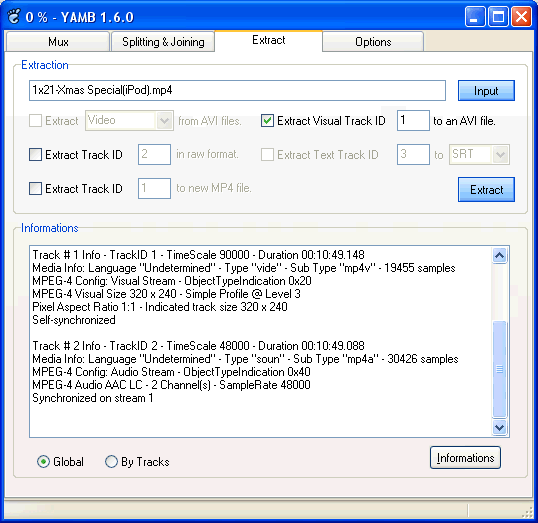Image resolution: width=538 pixels, height=523 pixels.
Task: Switch to the Mux tab
Action: pyautogui.click(x=58, y=42)
